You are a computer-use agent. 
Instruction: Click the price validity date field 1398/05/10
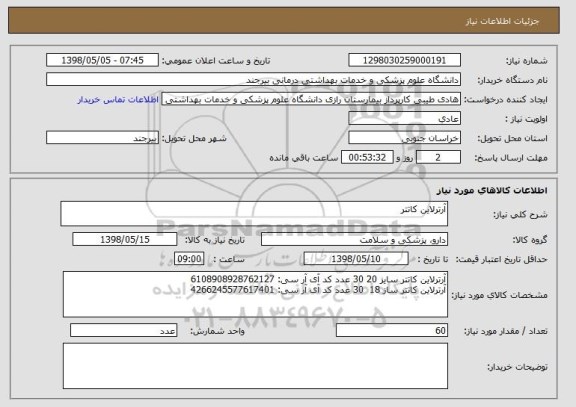click(356, 259)
